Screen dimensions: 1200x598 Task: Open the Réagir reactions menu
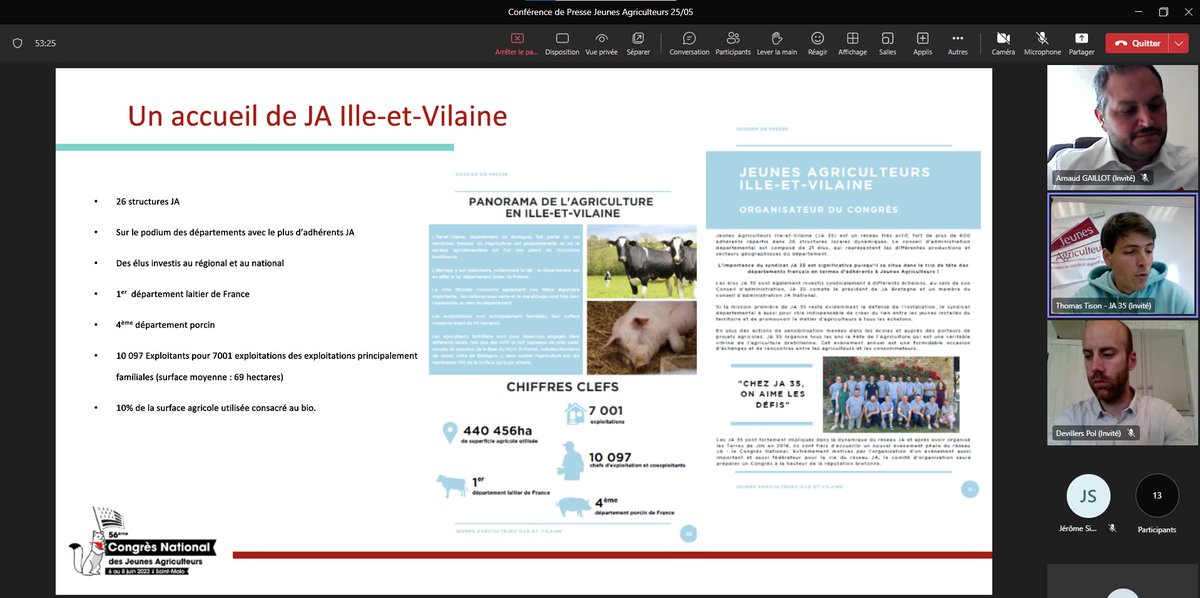point(818,43)
